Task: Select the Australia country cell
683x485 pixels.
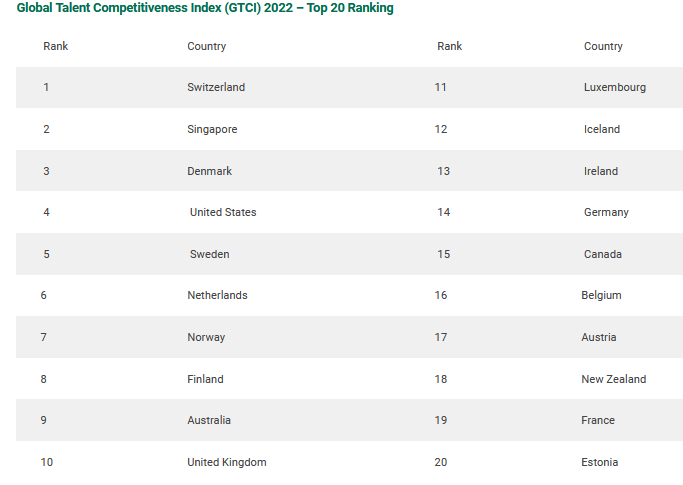Action: coord(209,420)
